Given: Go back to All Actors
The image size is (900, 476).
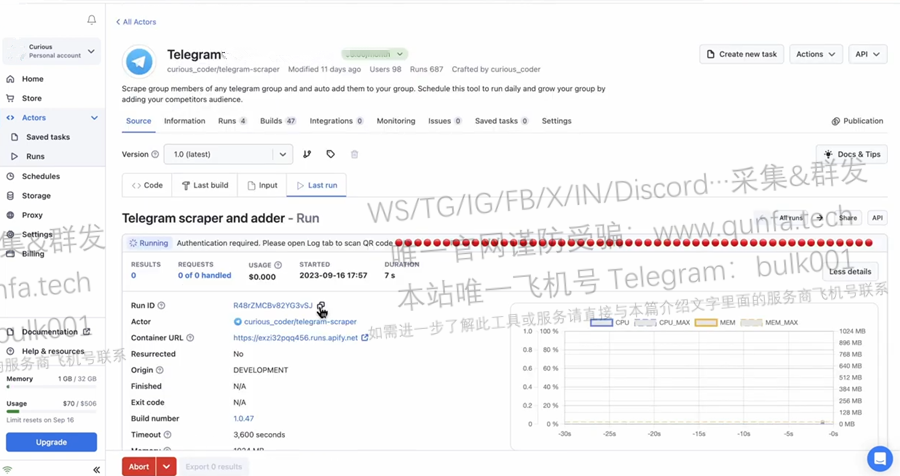Looking at the screenshot, I should pyautogui.click(x=136, y=22).
